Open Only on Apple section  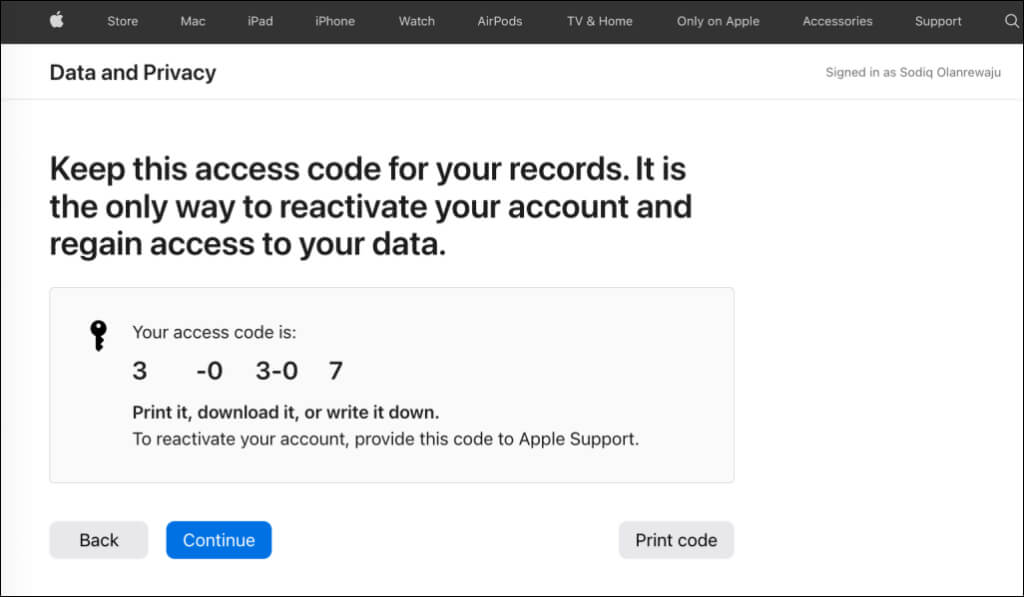coord(718,21)
